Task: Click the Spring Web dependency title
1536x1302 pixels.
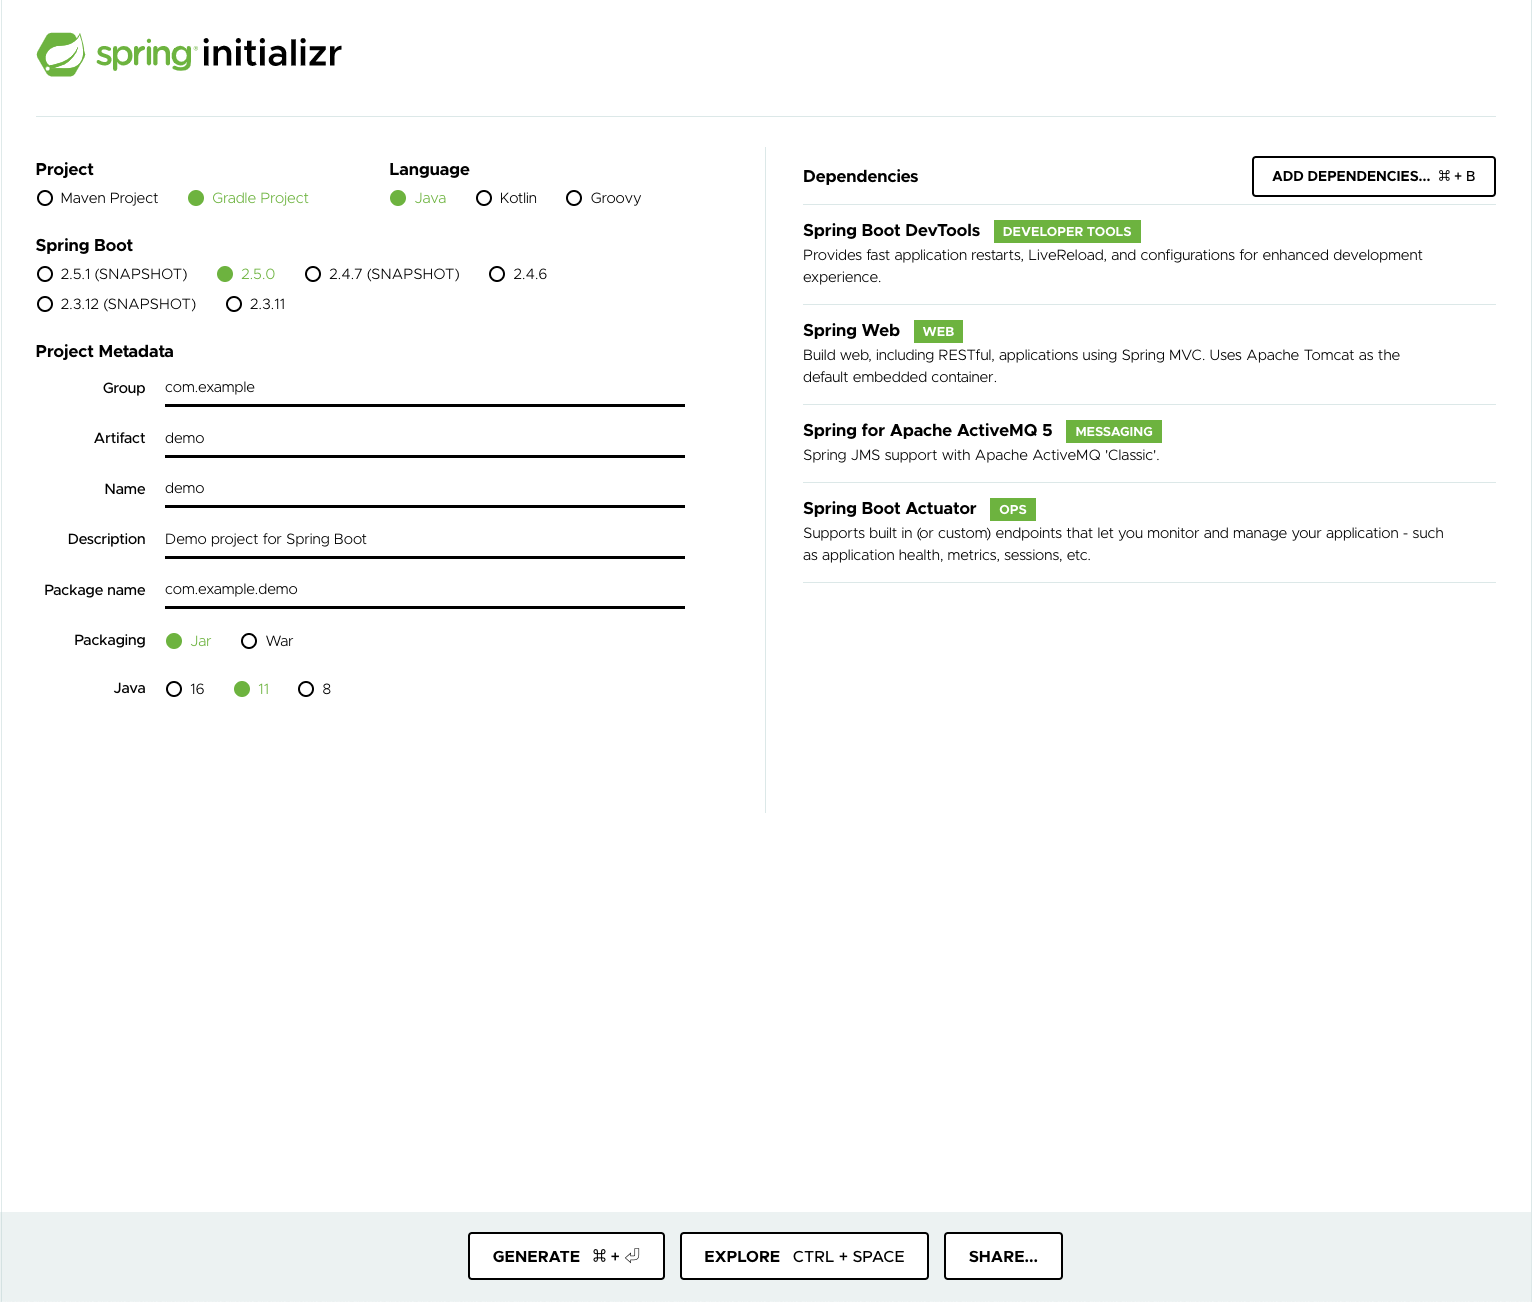Action: pyautogui.click(x=851, y=330)
